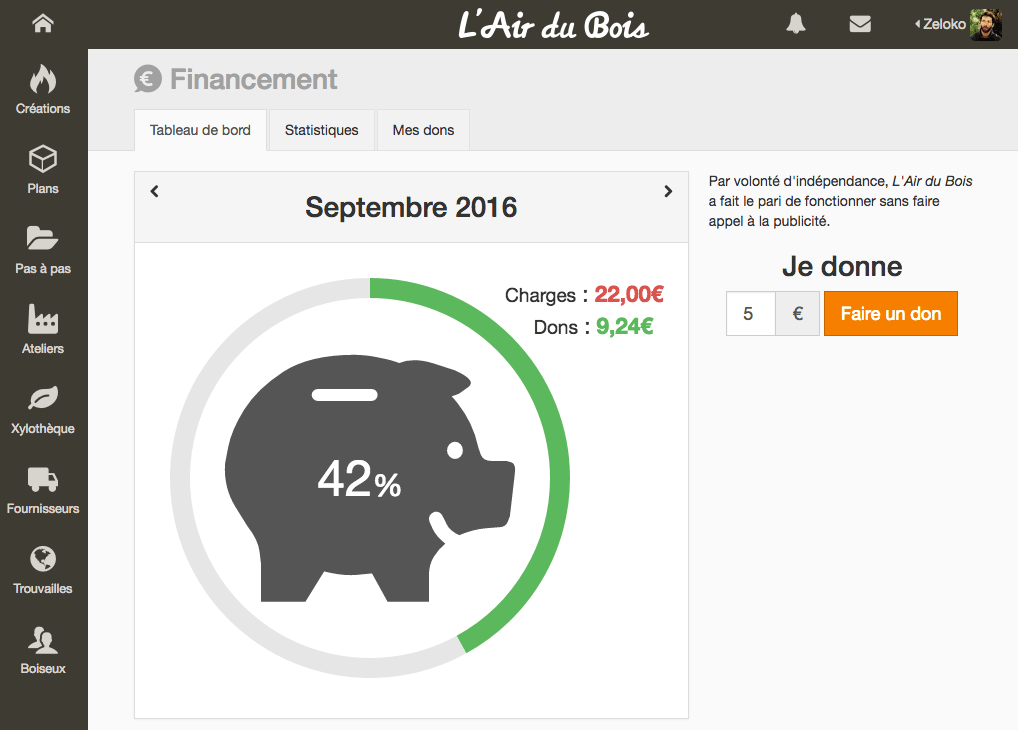This screenshot has height=730, width=1018.
Task: Open Fournisseurs truck icon
Action: 43,479
